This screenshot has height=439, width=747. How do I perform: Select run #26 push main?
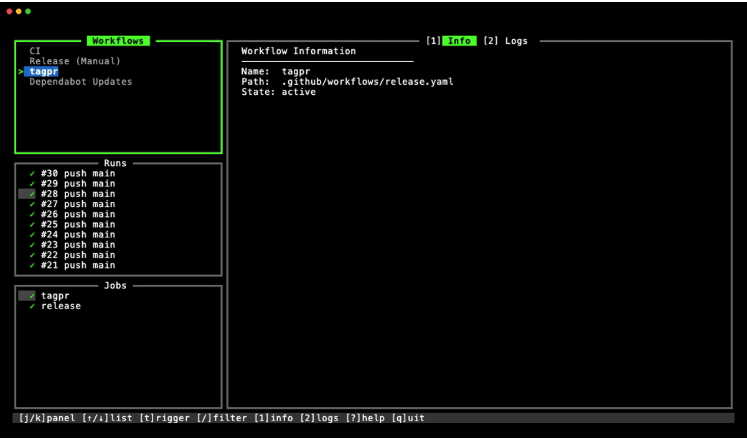tap(71, 214)
